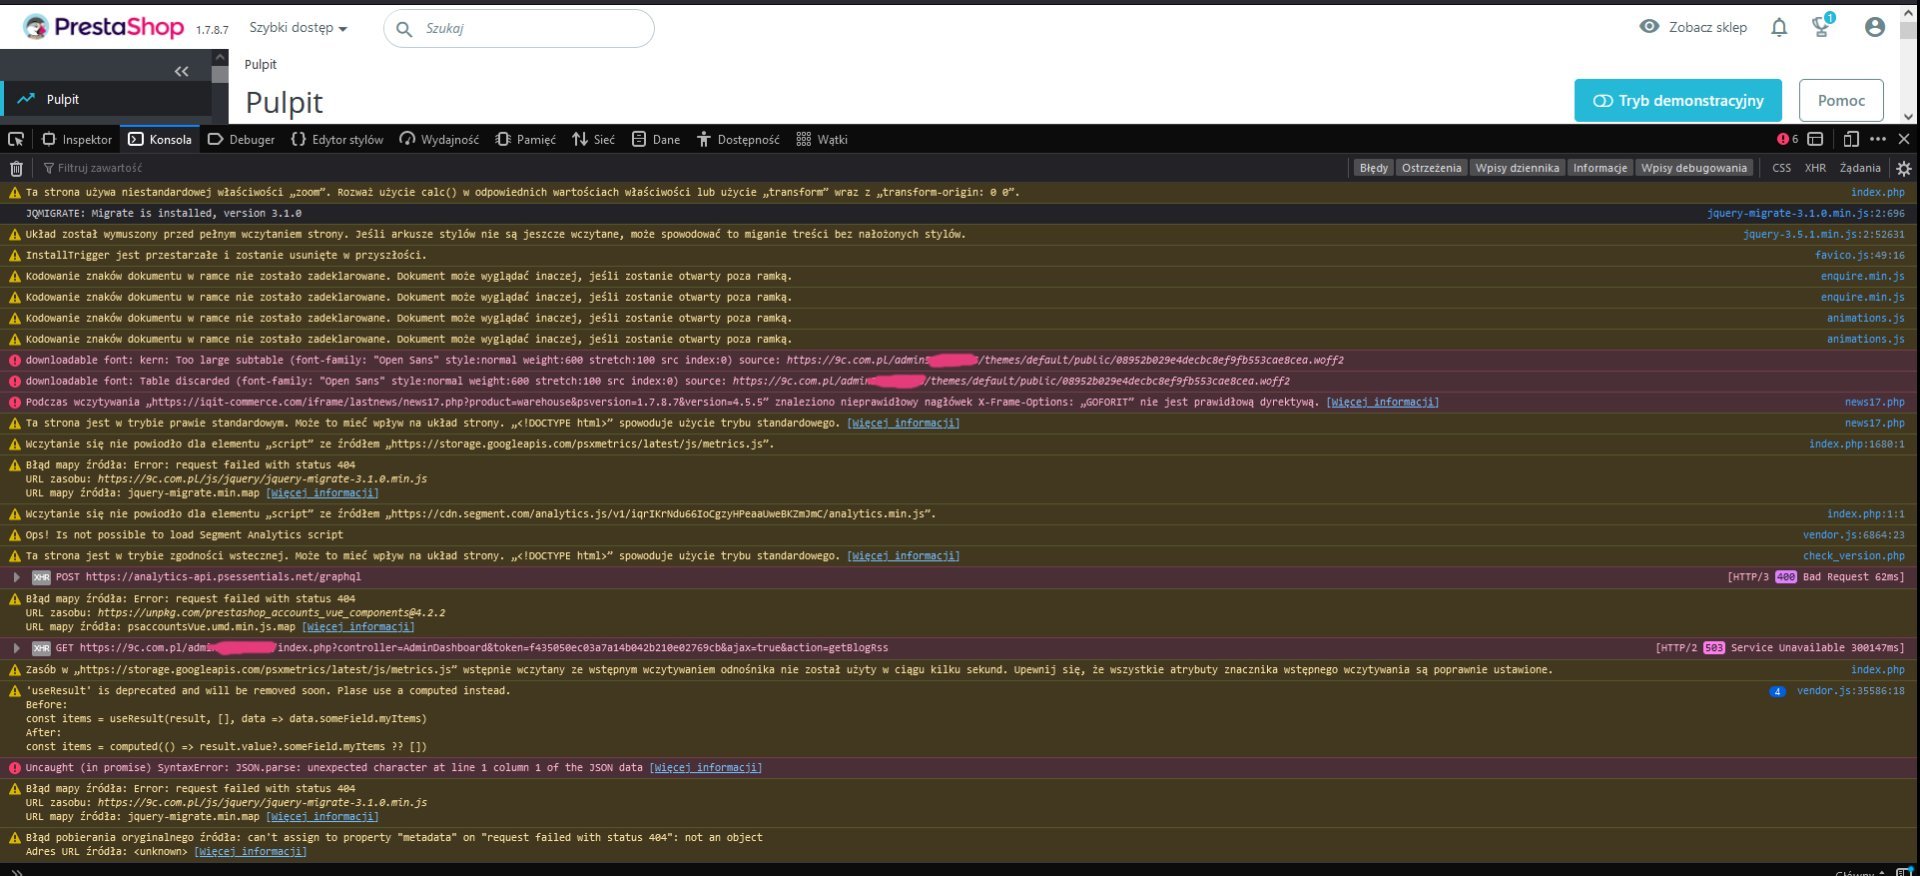Toggle the Błędy filter button
The image size is (1920, 876).
coord(1373,168)
